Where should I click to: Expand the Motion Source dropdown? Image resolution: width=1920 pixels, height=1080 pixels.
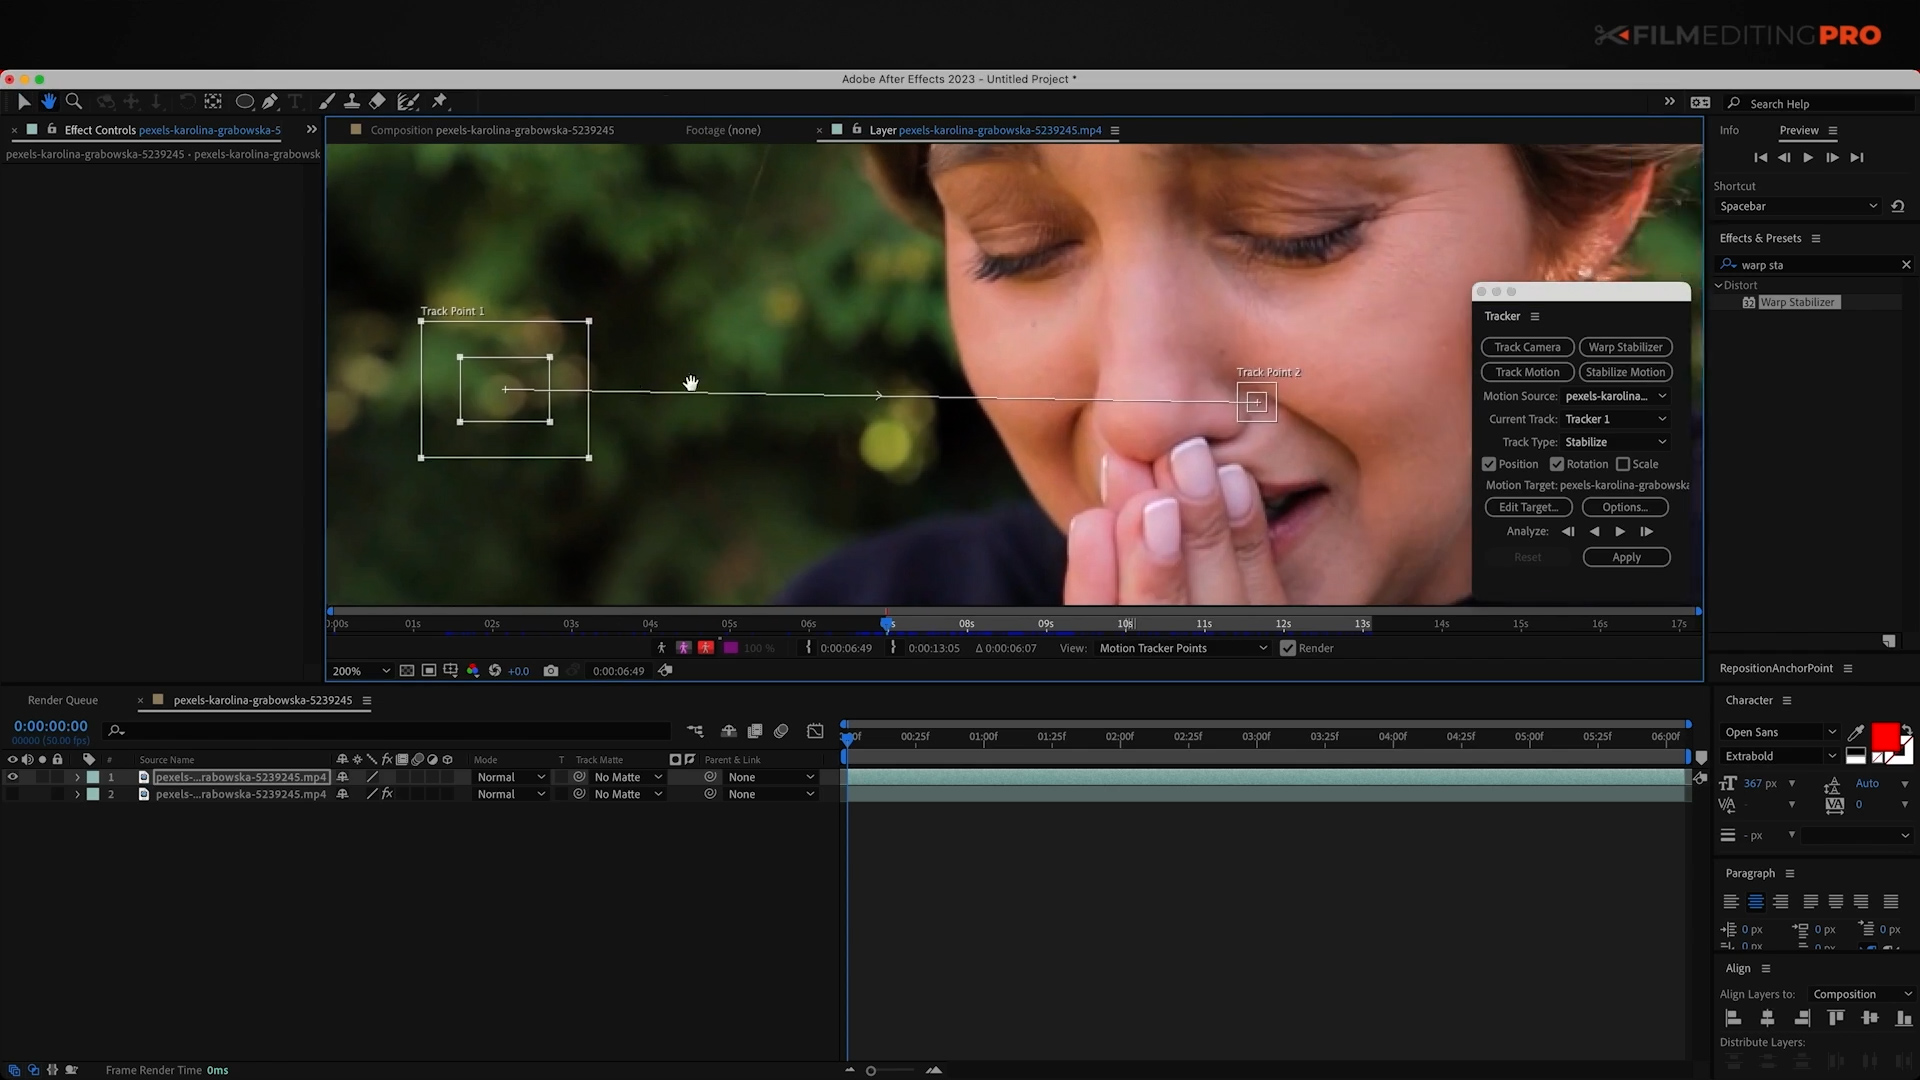(1616, 396)
